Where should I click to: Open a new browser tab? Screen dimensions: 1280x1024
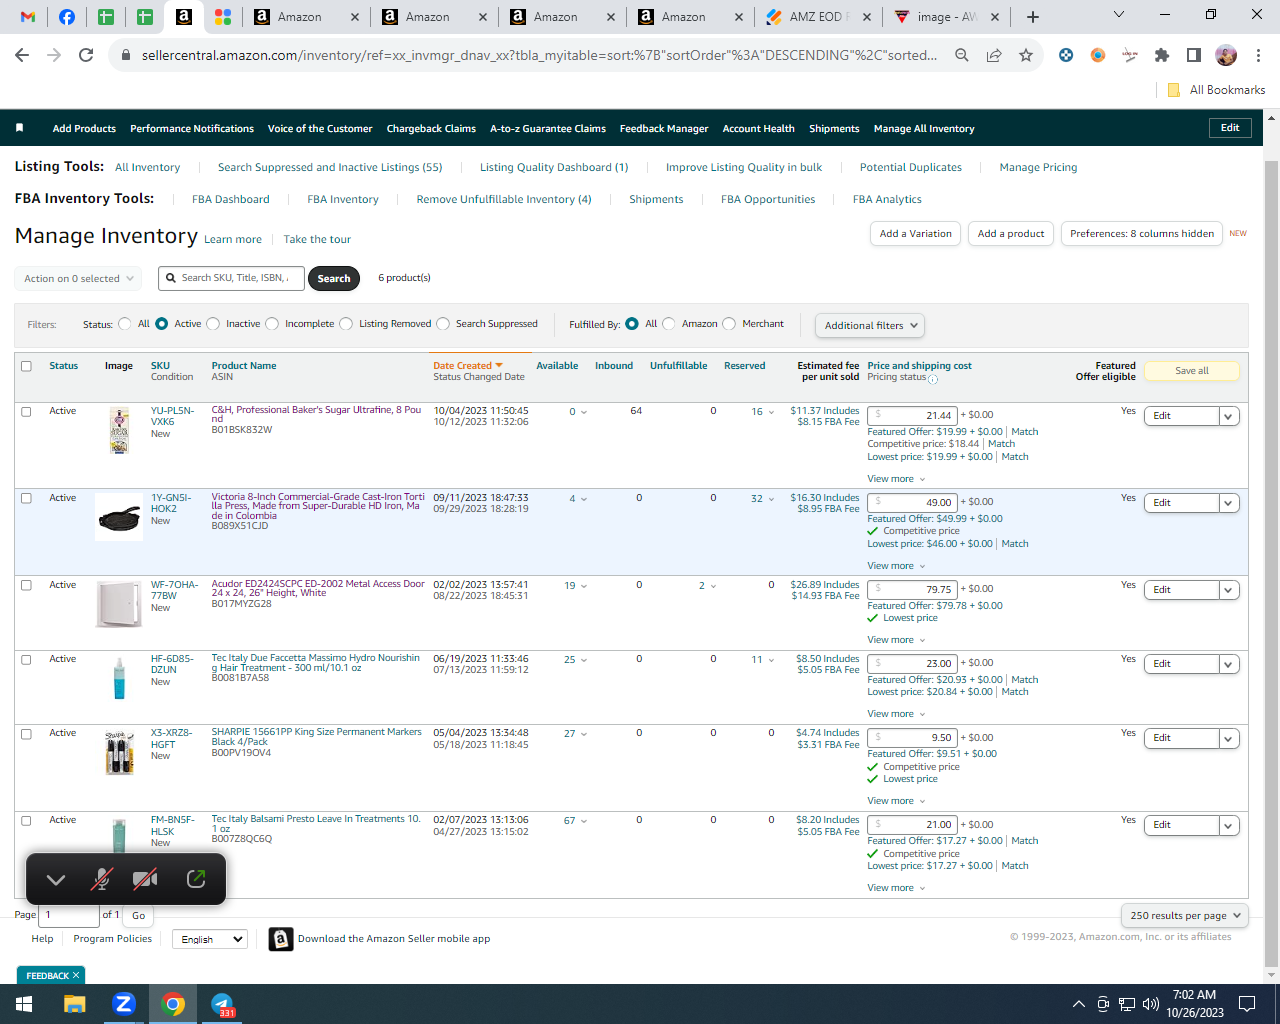click(x=1033, y=17)
